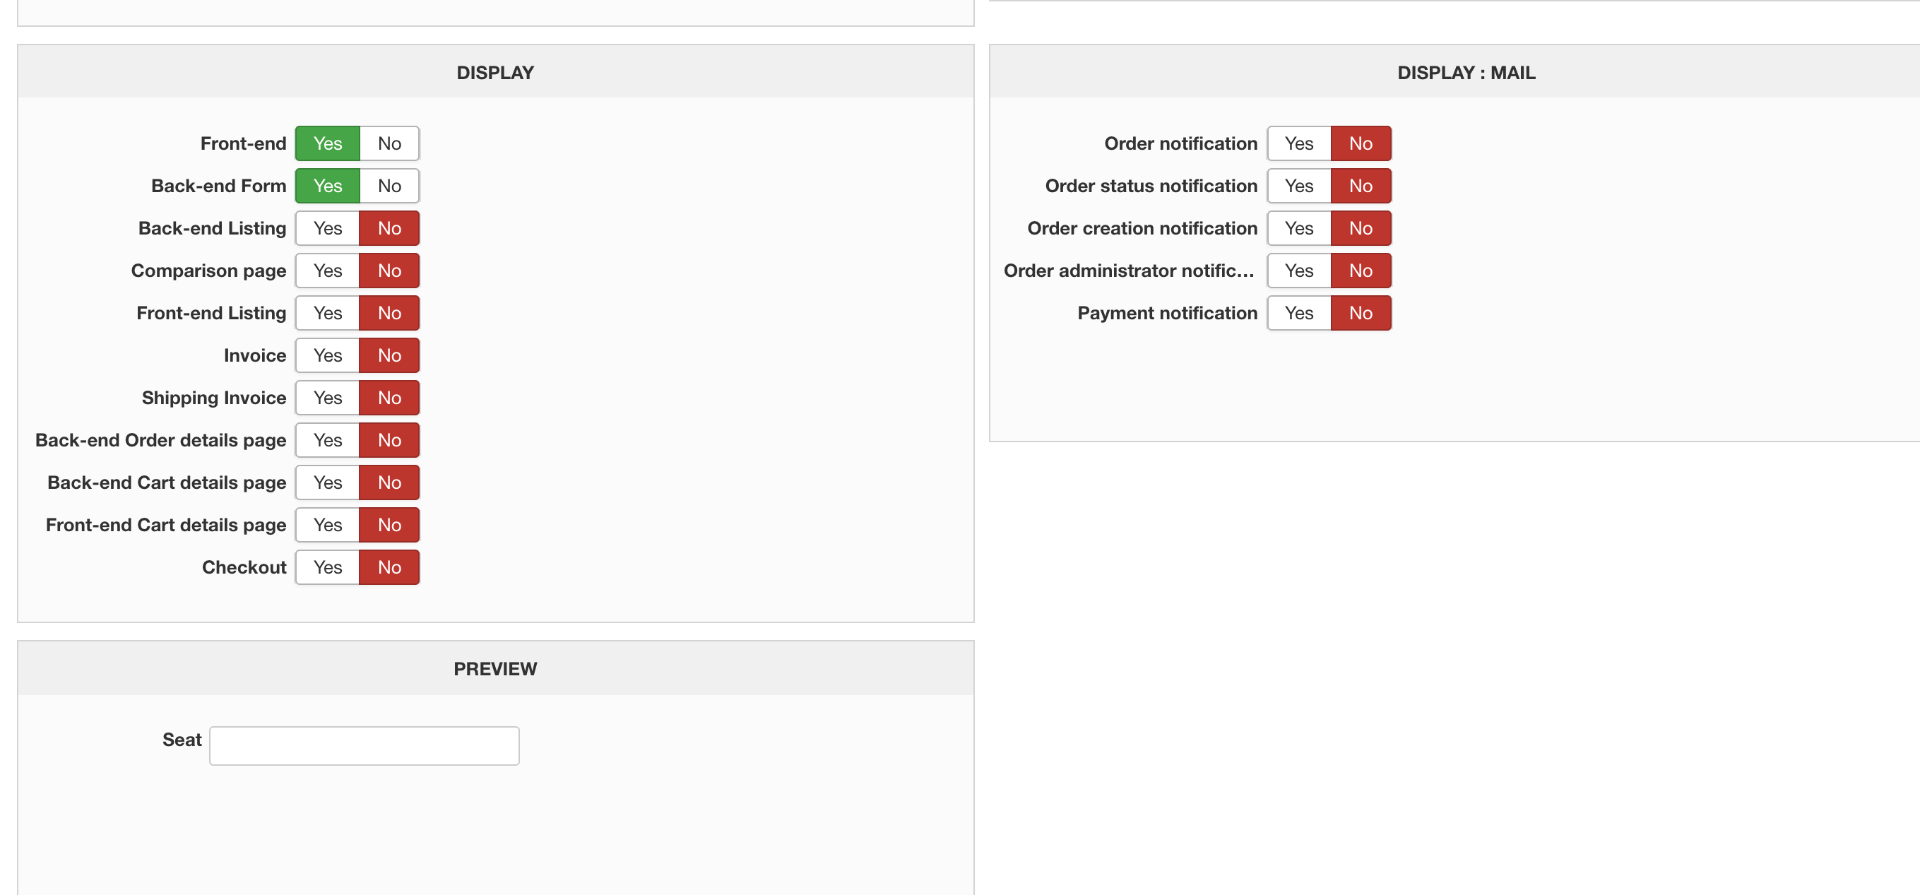
Task: Enable Back-end Listing with Yes
Action: pyautogui.click(x=327, y=228)
